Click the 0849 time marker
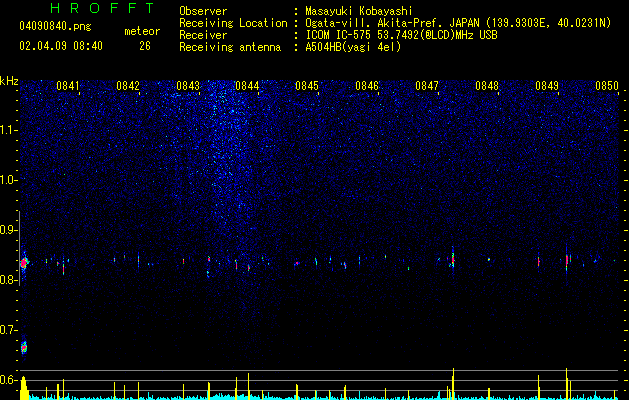This screenshot has width=629, height=400. click(547, 86)
